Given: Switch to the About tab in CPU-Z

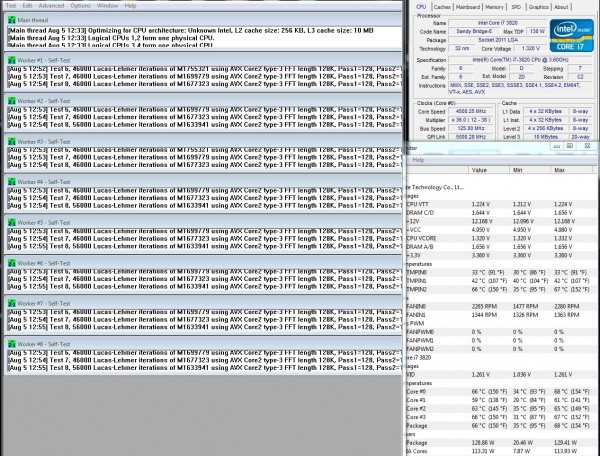Looking at the screenshot, I should pyautogui.click(x=561, y=7).
